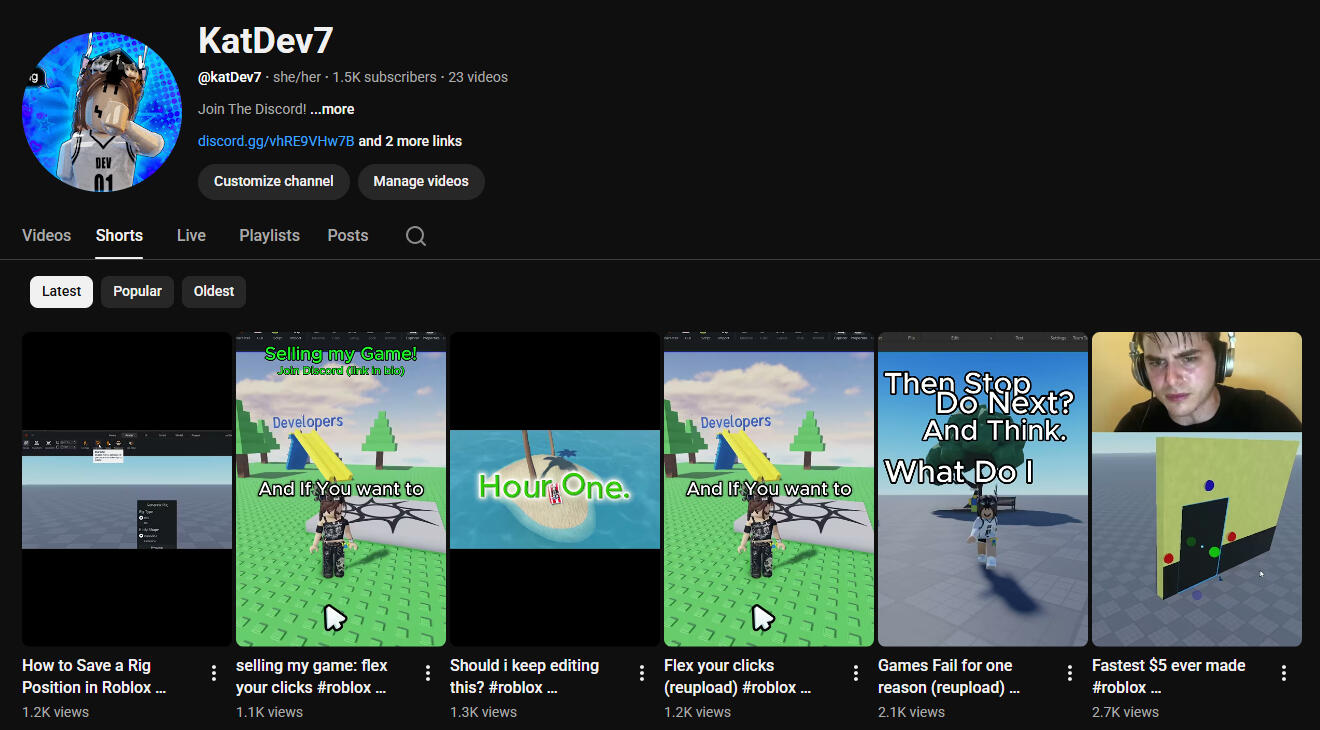1320x730 pixels.
Task: Click the 'Join The Discord!' description text
Action: point(252,109)
